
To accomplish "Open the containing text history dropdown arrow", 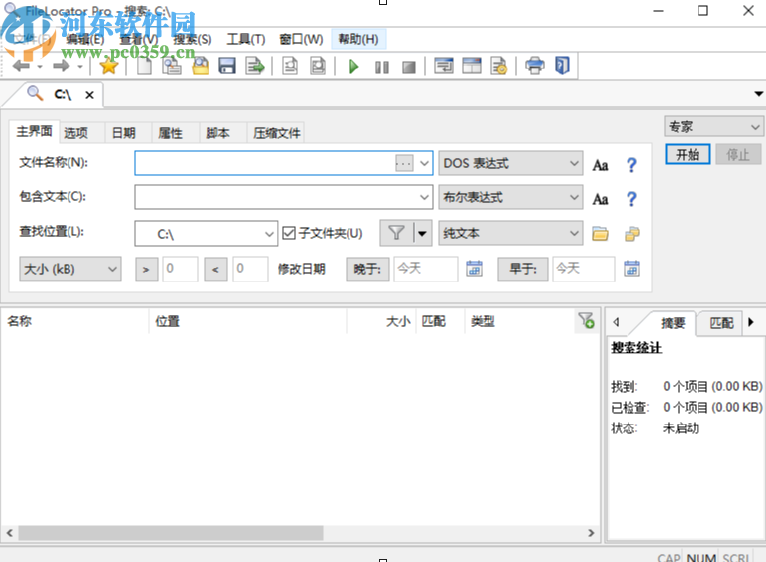I will [x=424, y=197].
